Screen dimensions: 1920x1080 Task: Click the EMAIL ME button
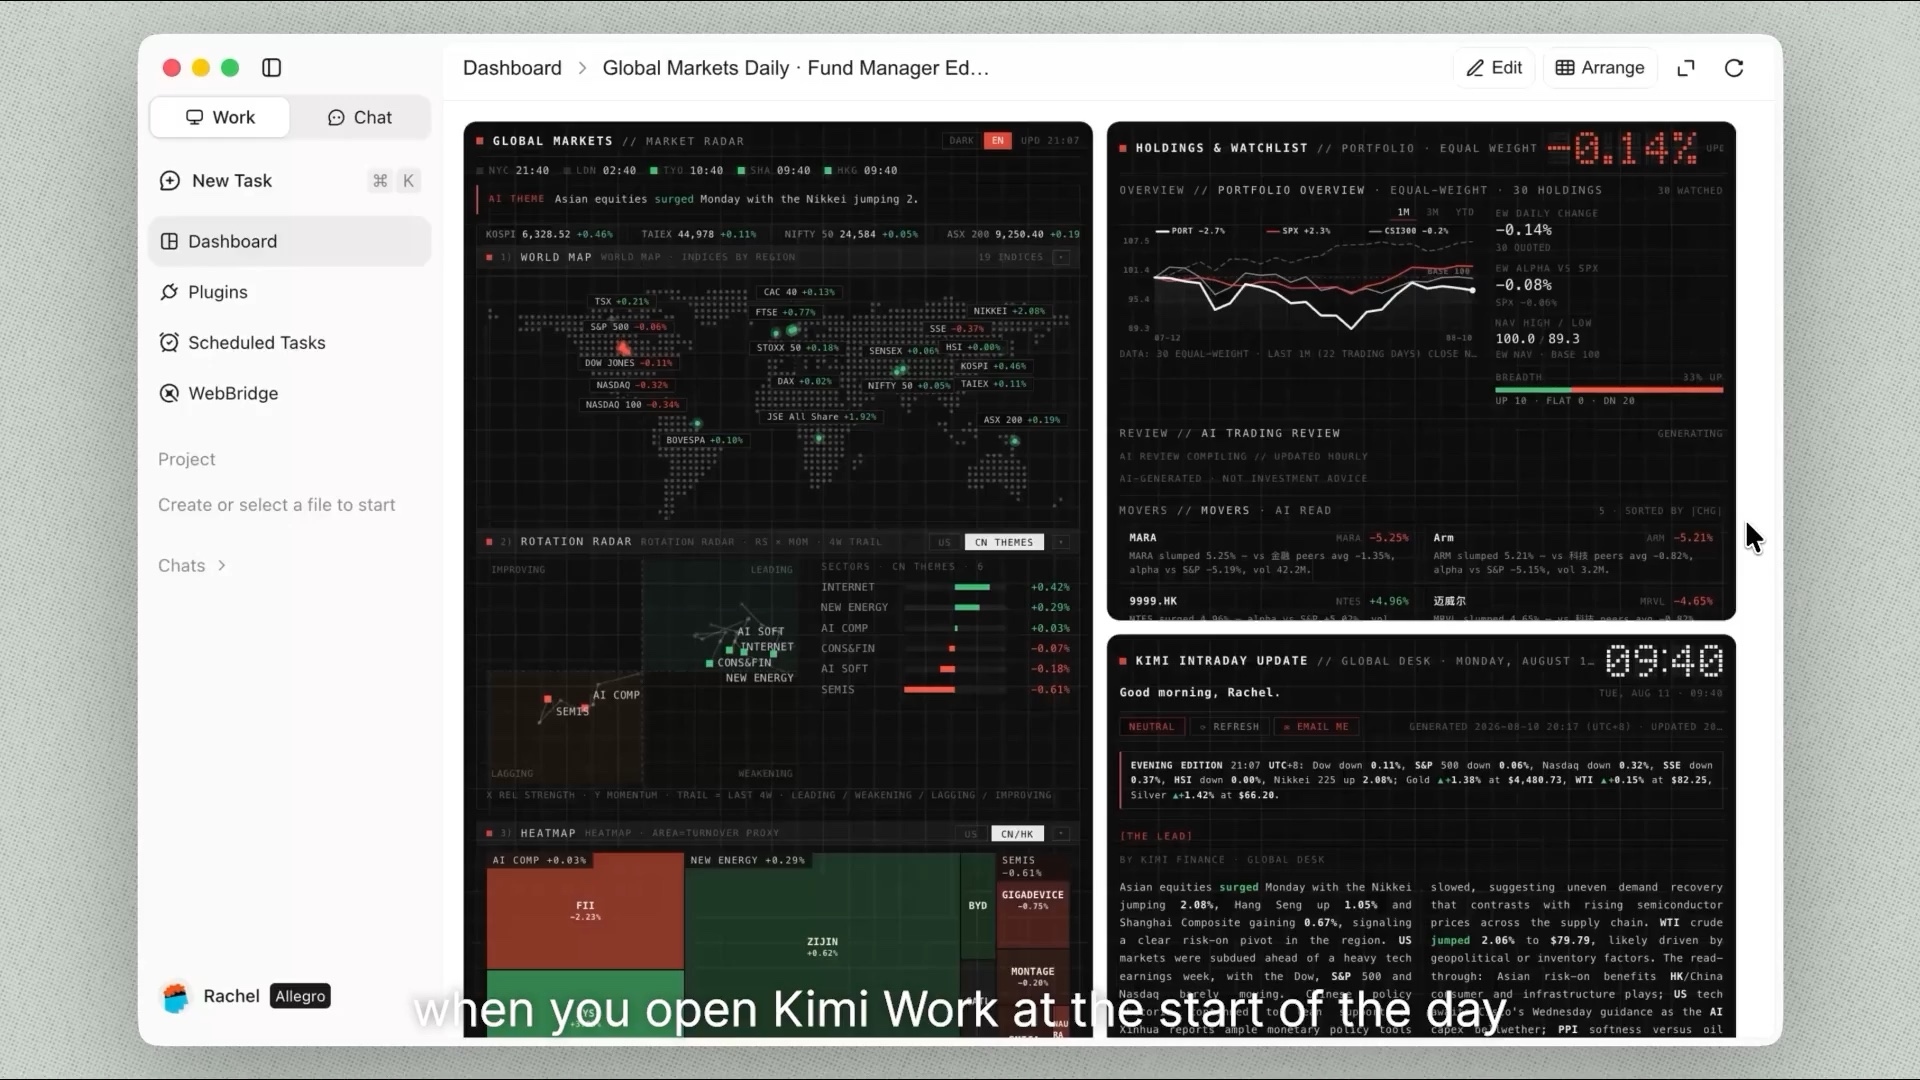click(x=1316, y=727)
